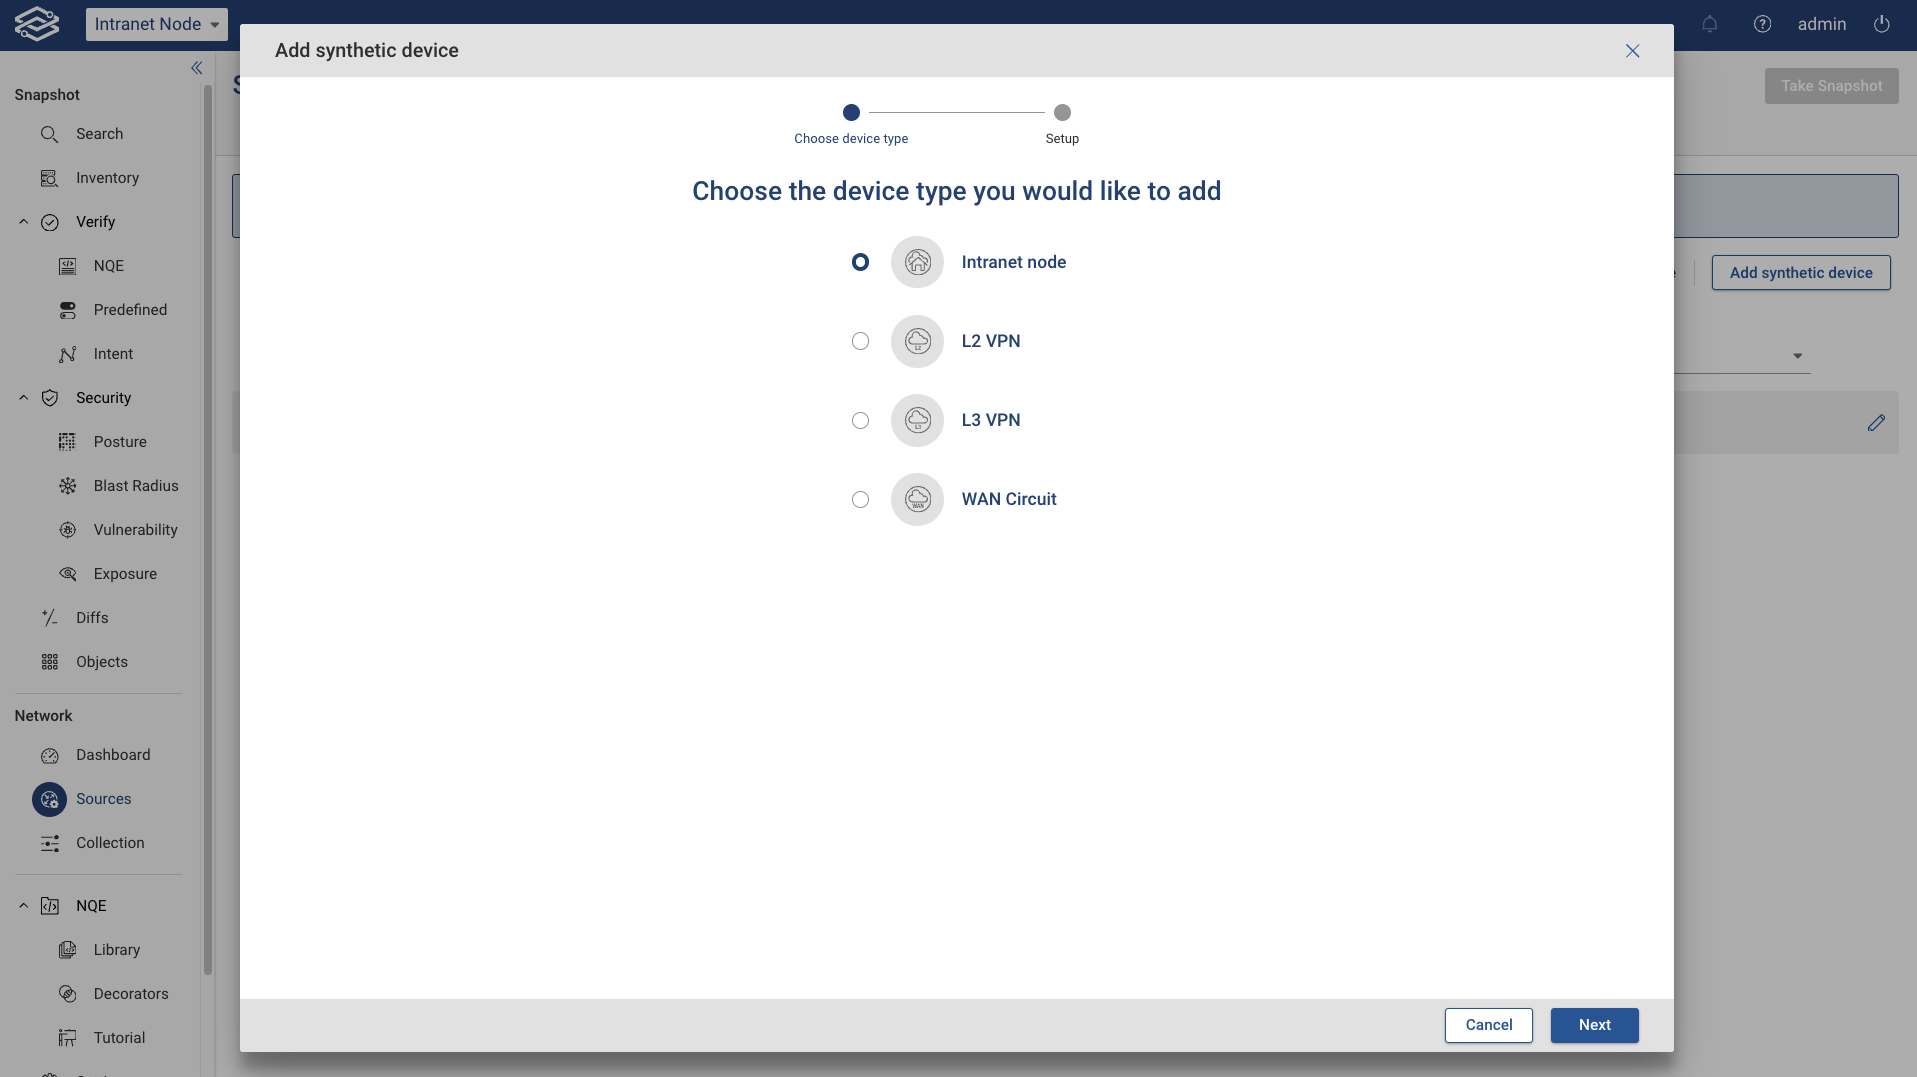The height and width of the screenshot is (1077, 1917).
Task: Select the Blast Radius icon
Action: (66, 485)
